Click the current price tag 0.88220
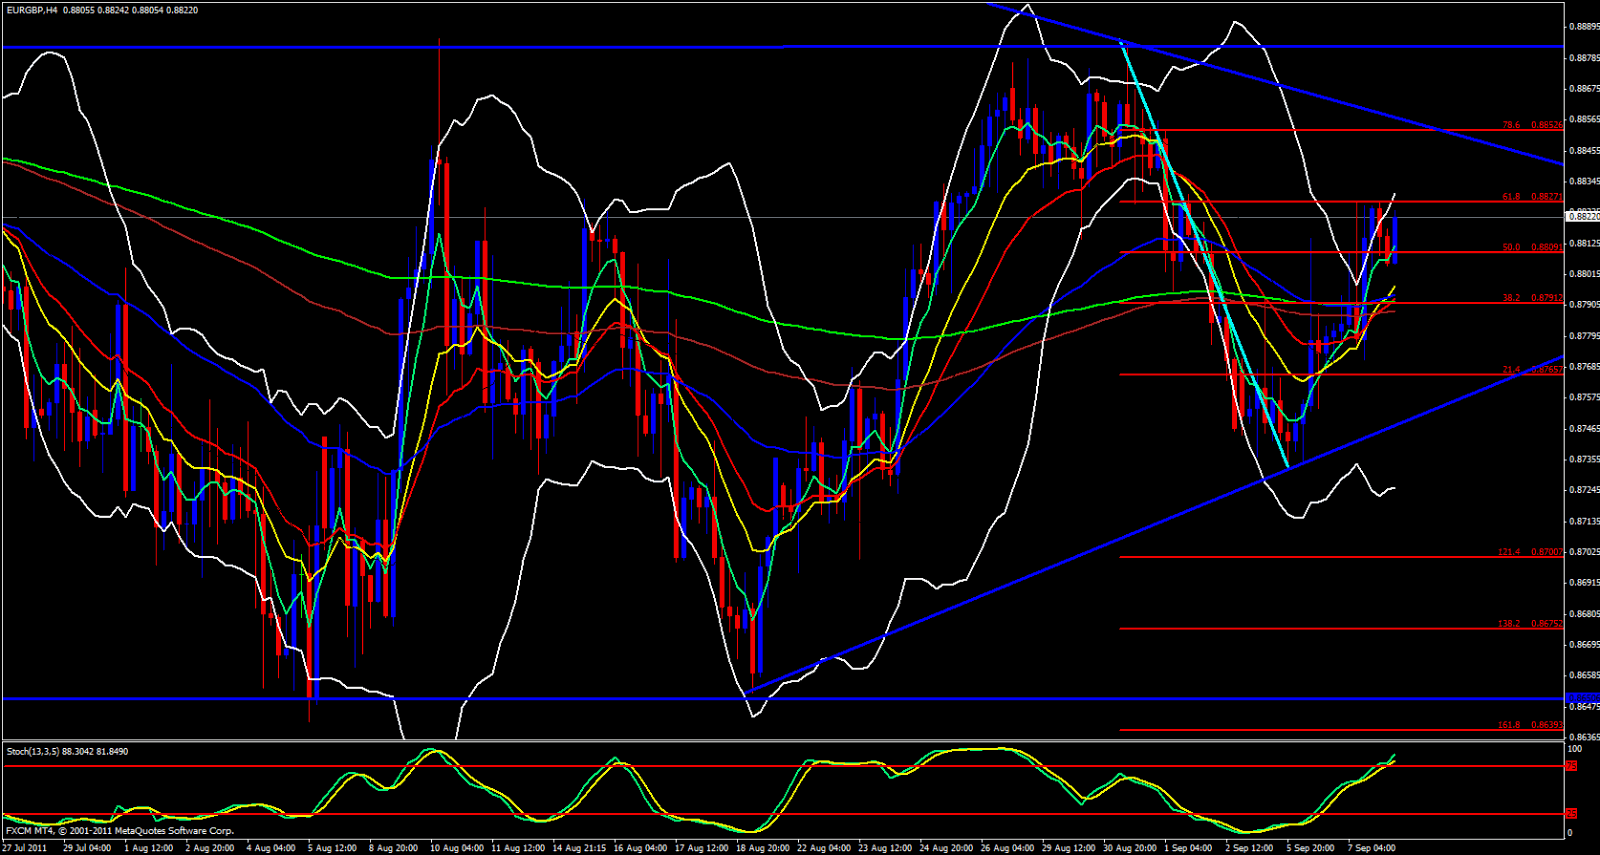This screenshot has height=855, width=1600. [x=1582, y=216]
